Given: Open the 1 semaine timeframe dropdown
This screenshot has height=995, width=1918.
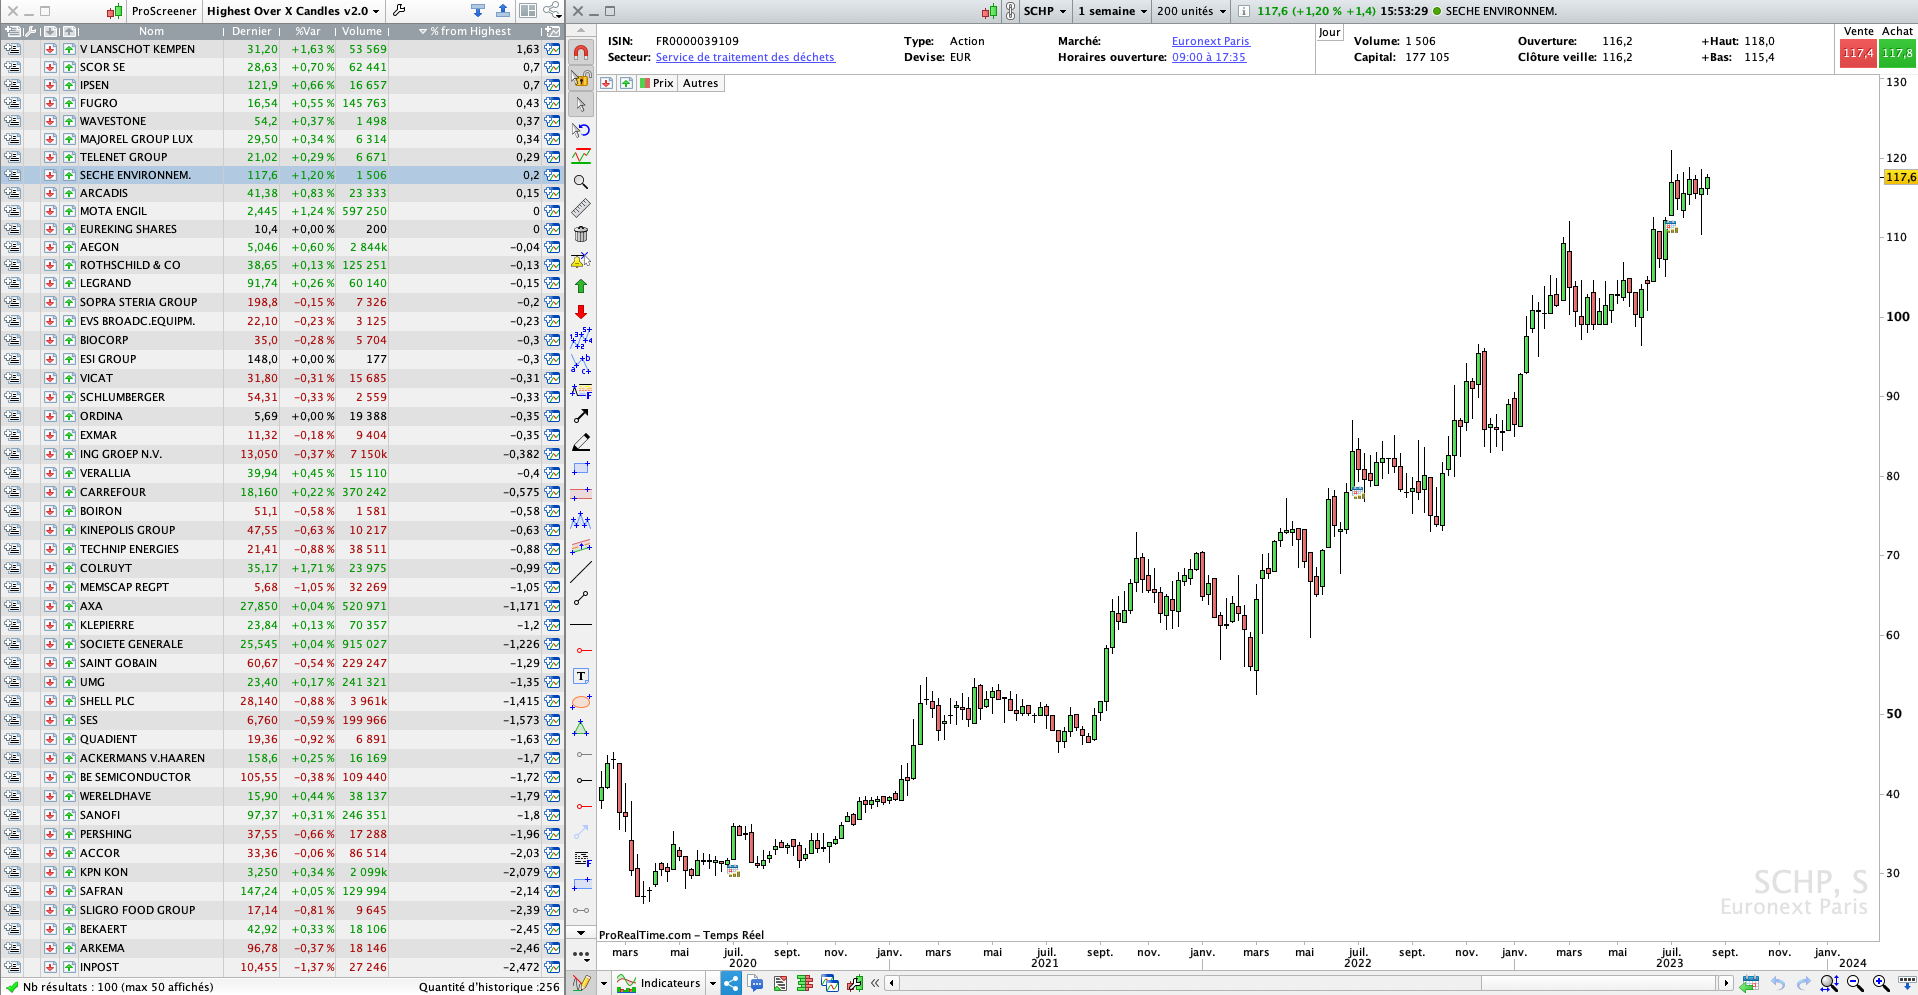Looking at the screenshot, I should [1112, 11].
